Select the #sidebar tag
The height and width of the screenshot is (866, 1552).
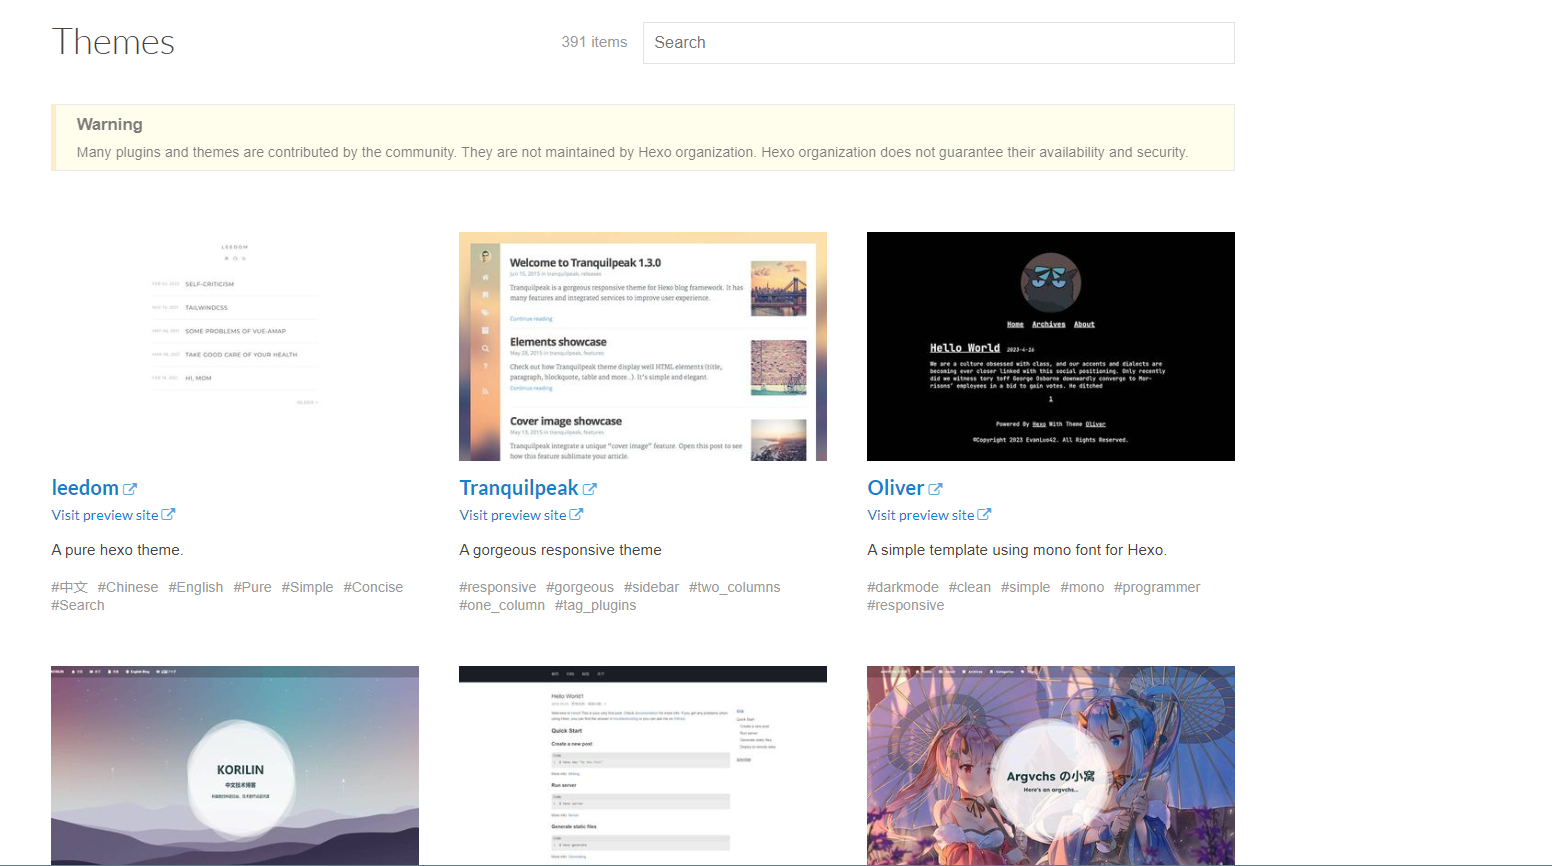point(651,587)
